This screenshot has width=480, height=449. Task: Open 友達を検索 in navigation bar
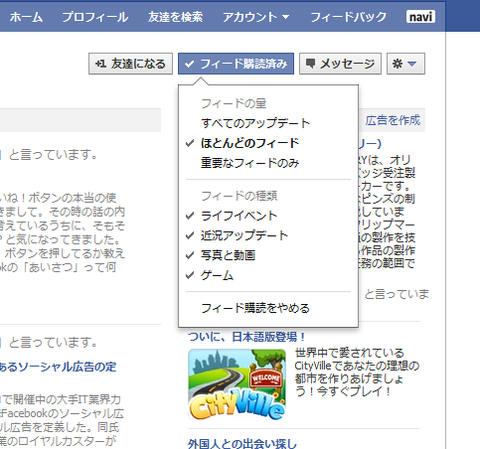pyautogui.click(x=175, y=17)
